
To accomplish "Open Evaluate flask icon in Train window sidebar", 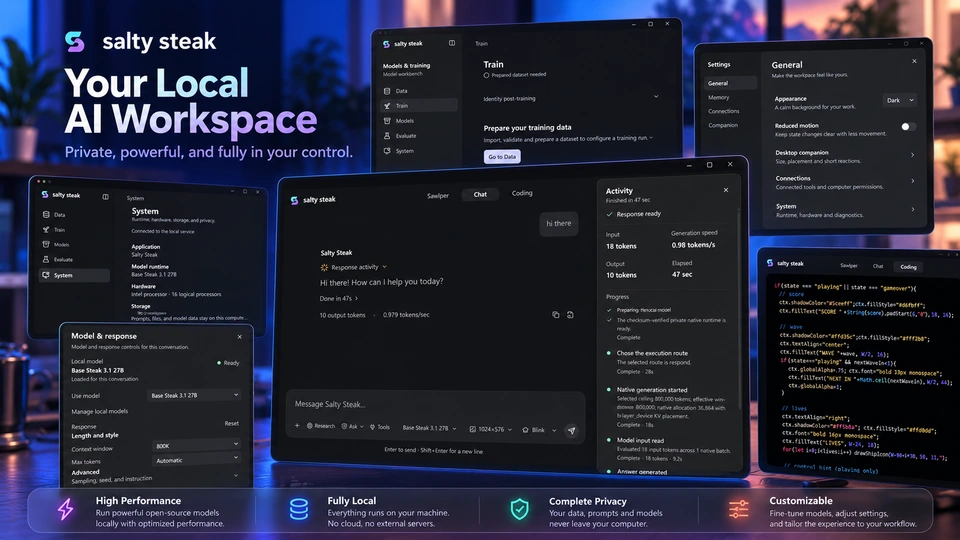I will click(x=387, y=136).
